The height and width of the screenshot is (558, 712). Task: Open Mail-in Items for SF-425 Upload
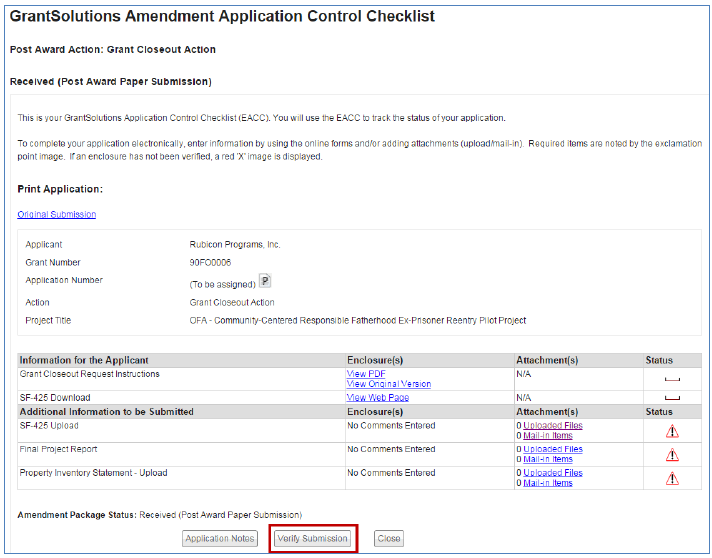point(547,436)
